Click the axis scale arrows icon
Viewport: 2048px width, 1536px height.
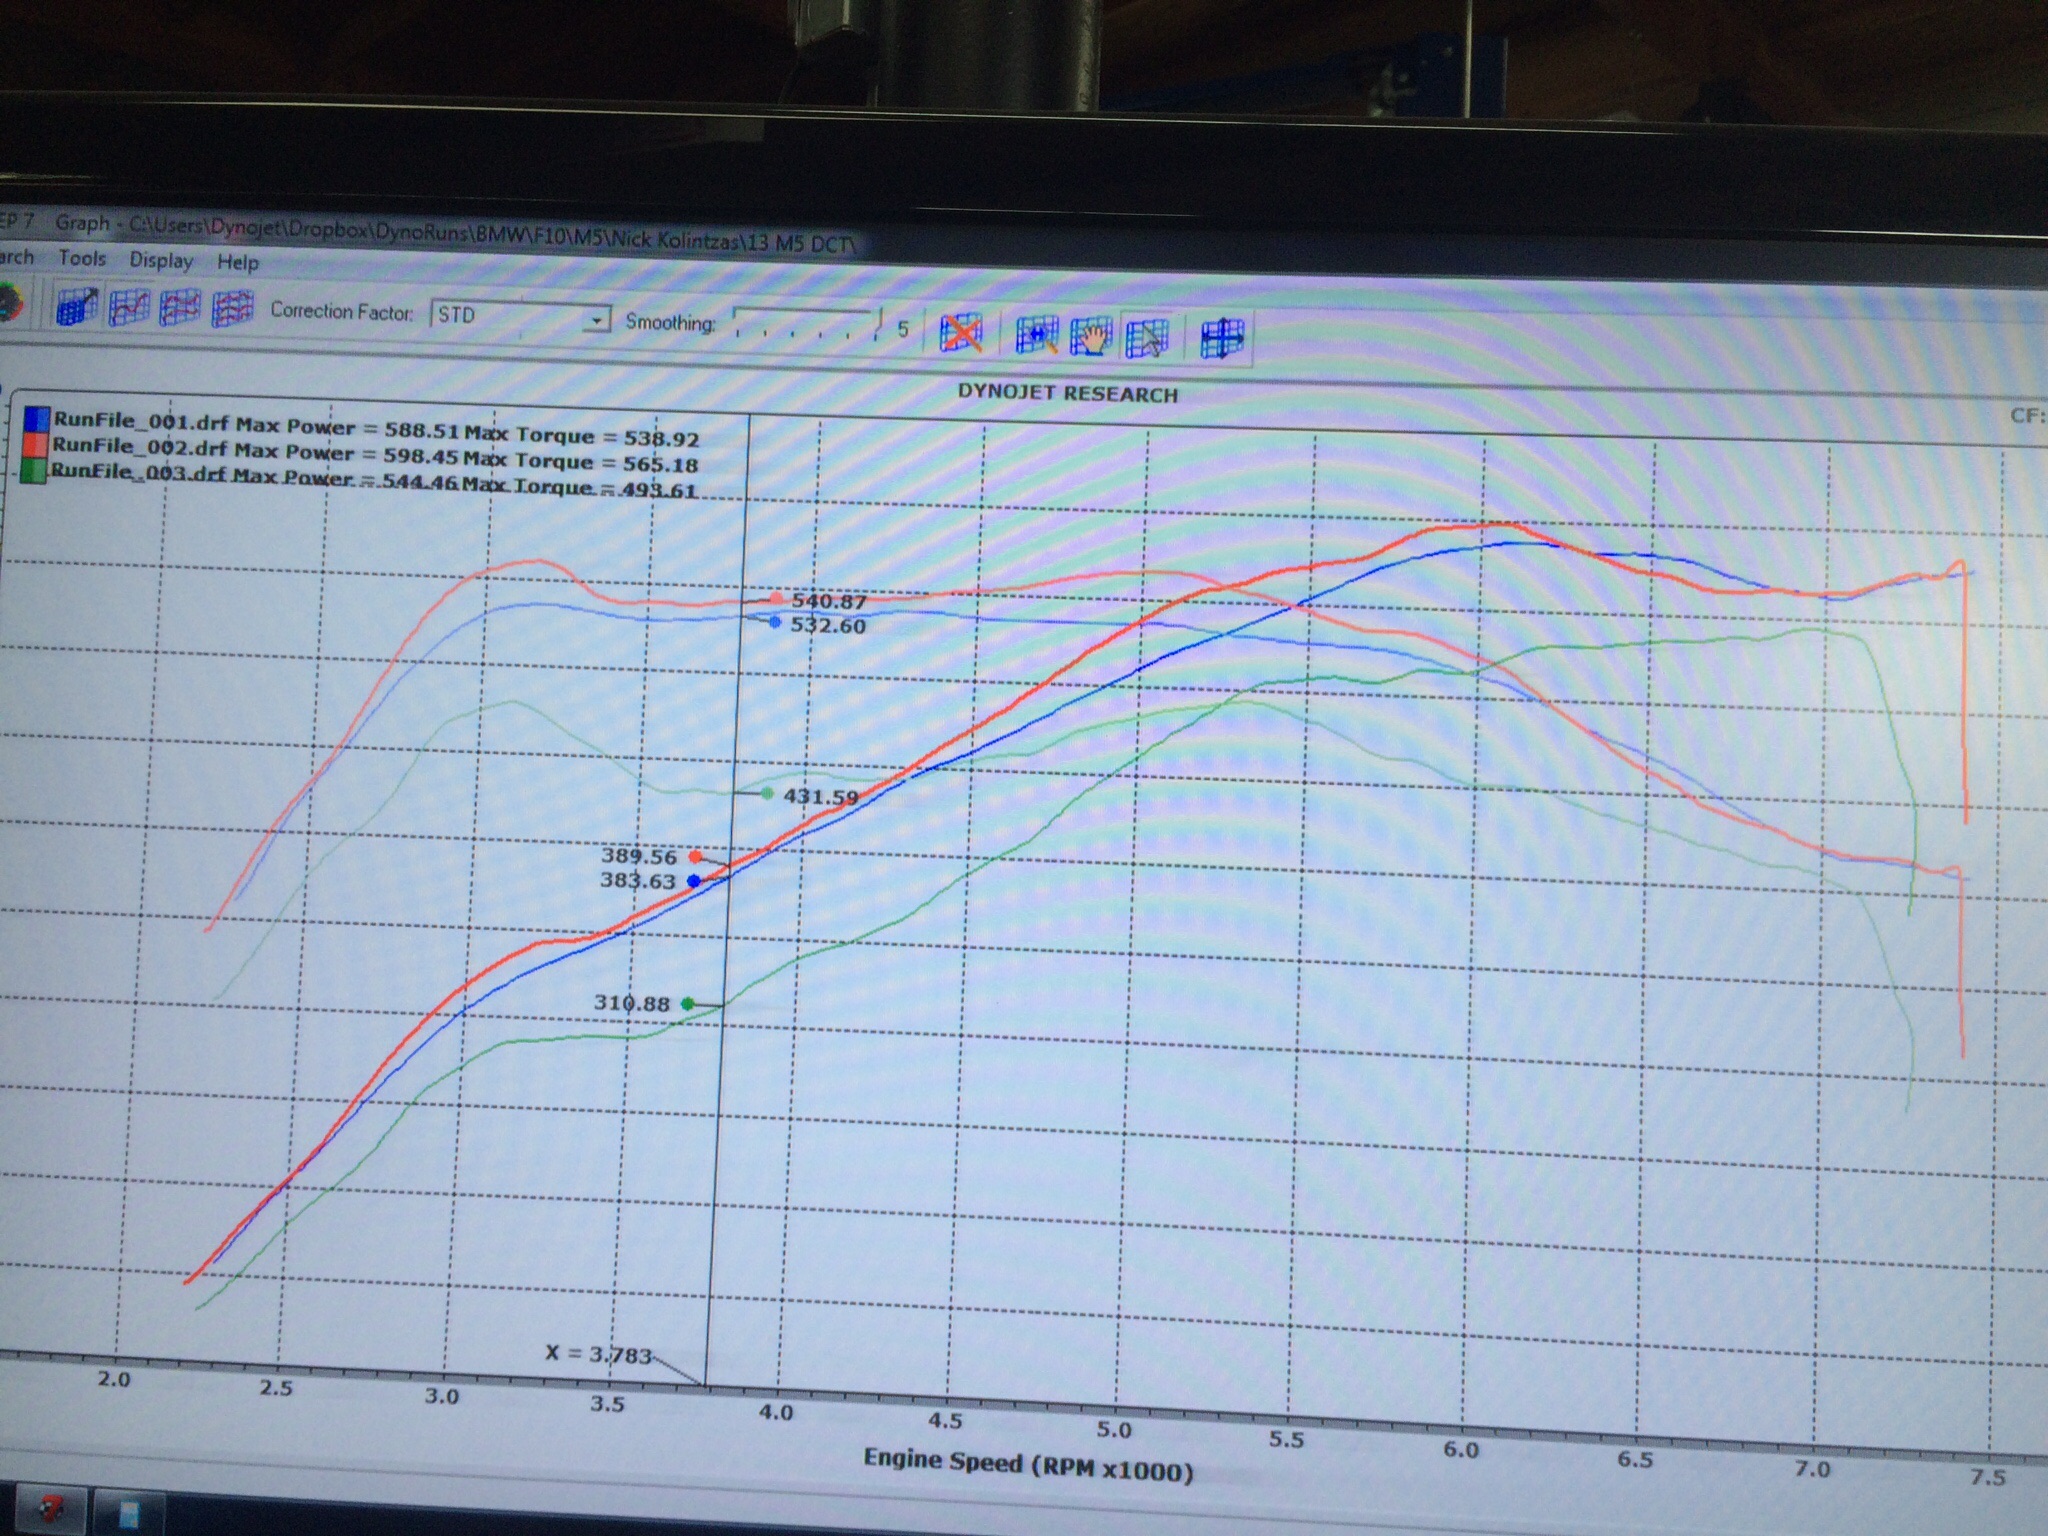click(1222, 339)
